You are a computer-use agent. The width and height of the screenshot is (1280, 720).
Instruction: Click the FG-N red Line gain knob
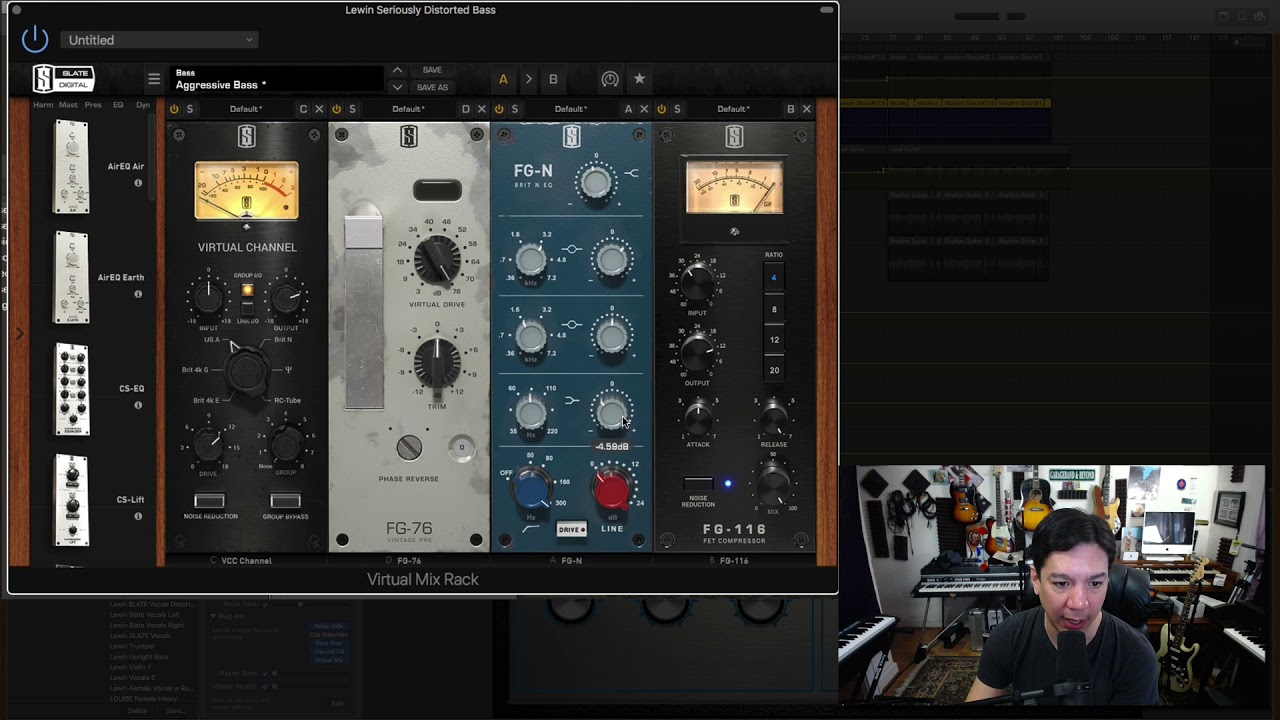pos(612,489)
